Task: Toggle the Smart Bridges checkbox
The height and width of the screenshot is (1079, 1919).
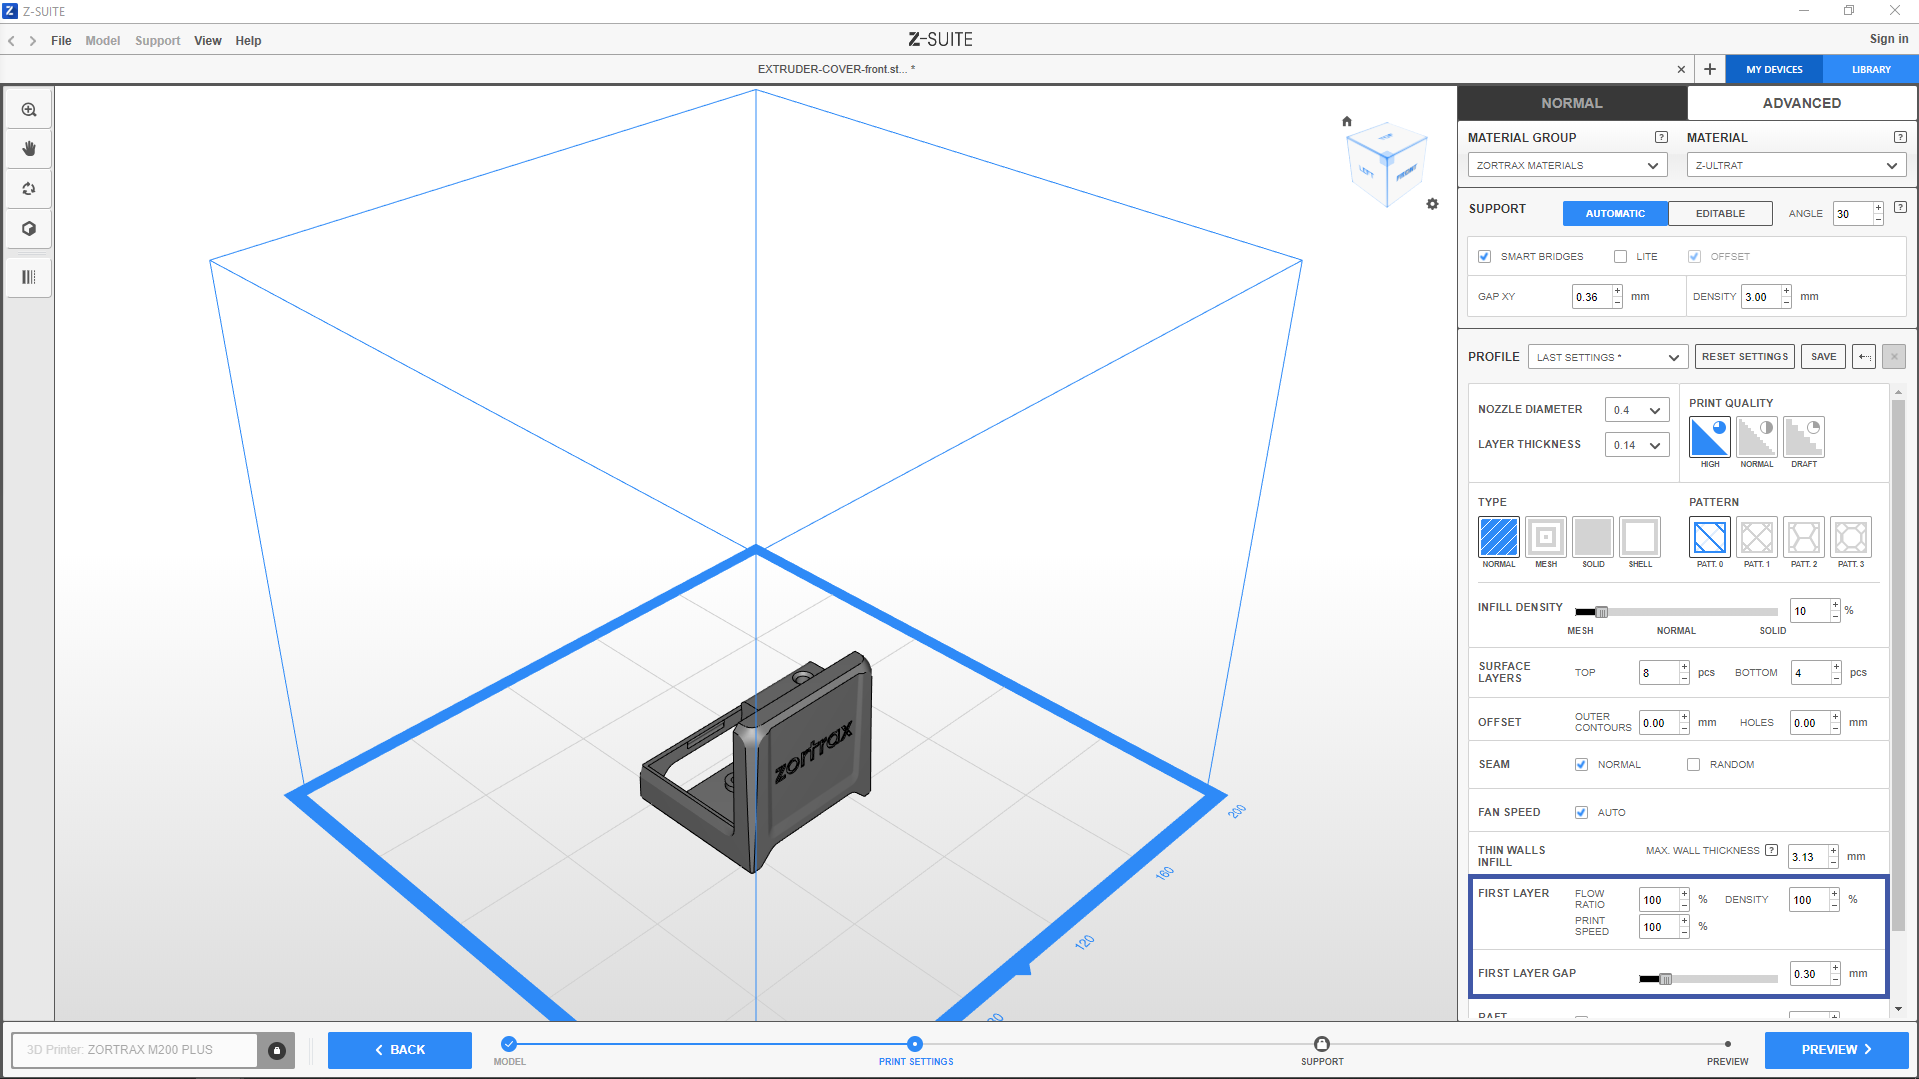Action: pos(1485,257)
